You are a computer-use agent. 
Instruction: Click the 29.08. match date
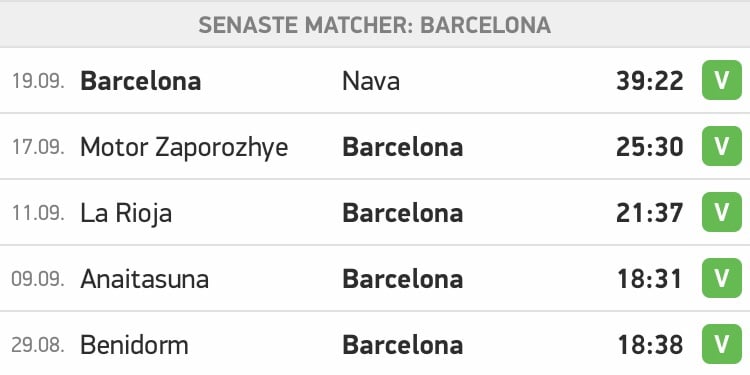[x=38, y=345]
